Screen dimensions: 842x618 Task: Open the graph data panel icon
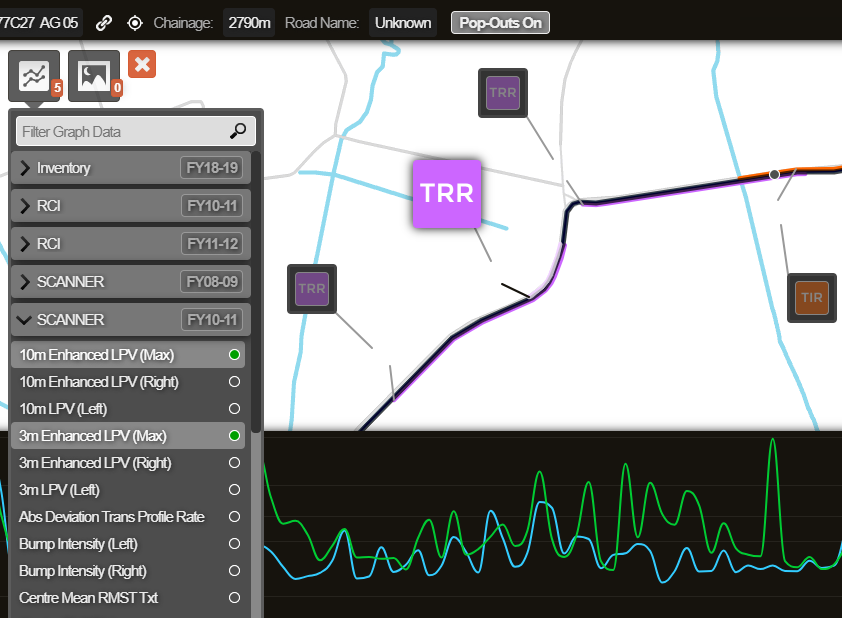34,75
